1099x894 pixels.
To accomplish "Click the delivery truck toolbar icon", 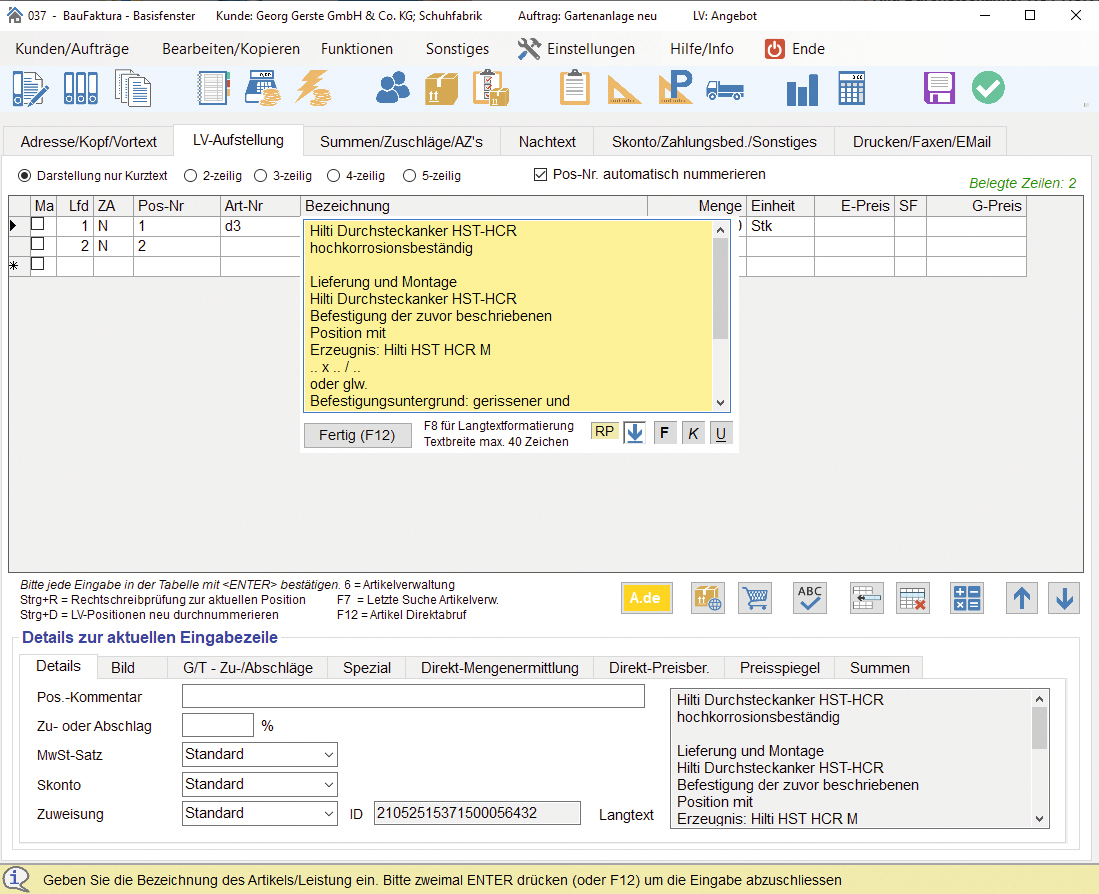I will click(725, 90).
